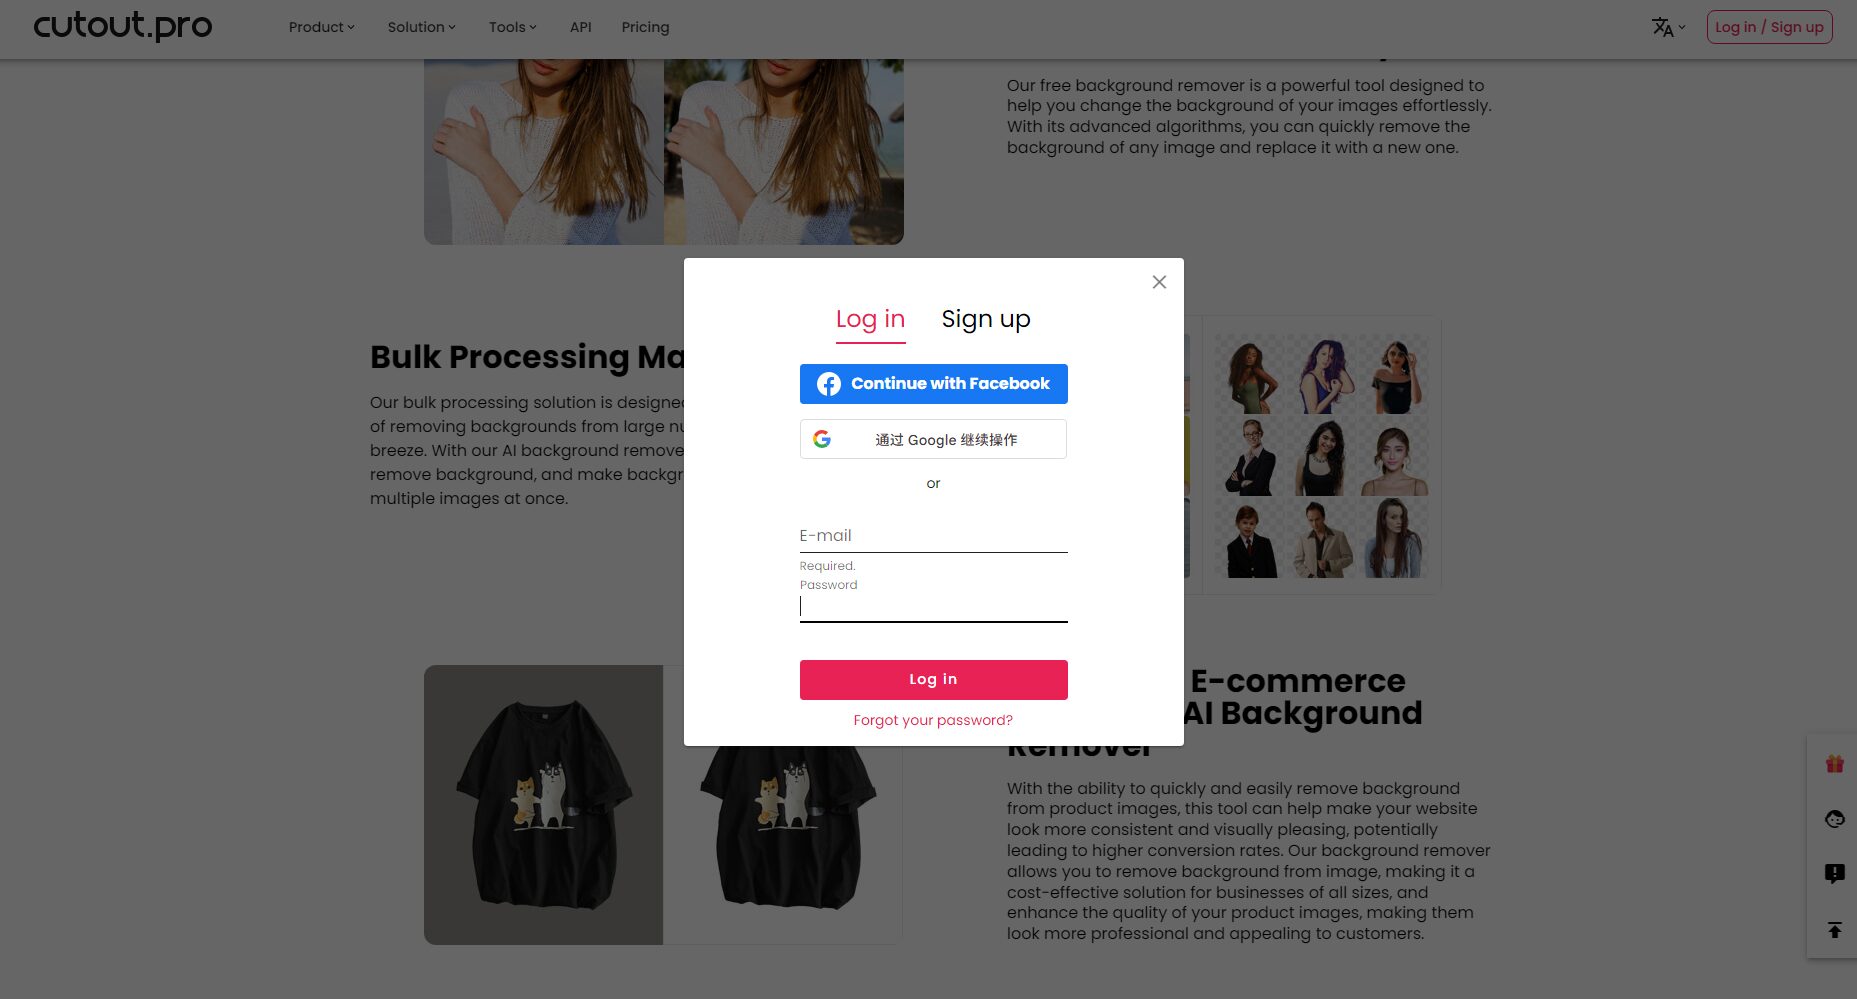Select the Log in tab
Screen dimensions: 1857x999
(870, 320)
